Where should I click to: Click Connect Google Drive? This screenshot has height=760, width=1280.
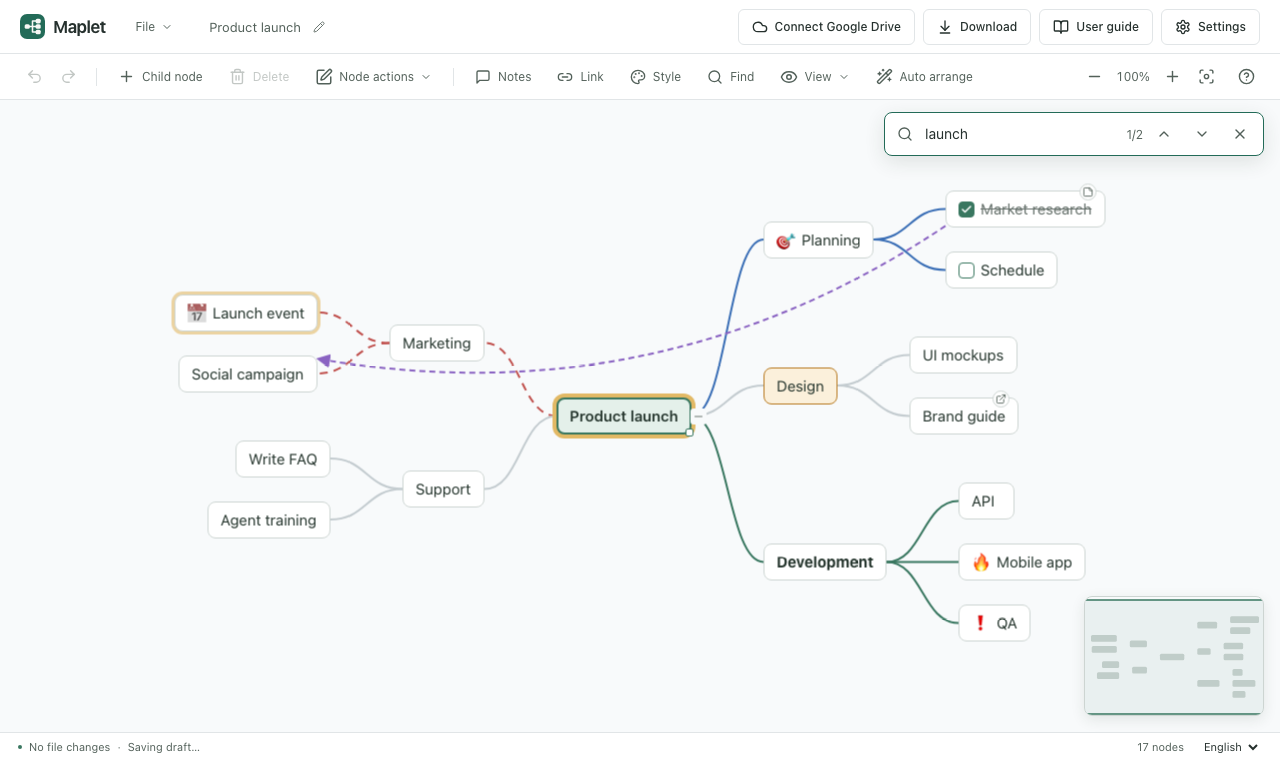pos(826,27)
